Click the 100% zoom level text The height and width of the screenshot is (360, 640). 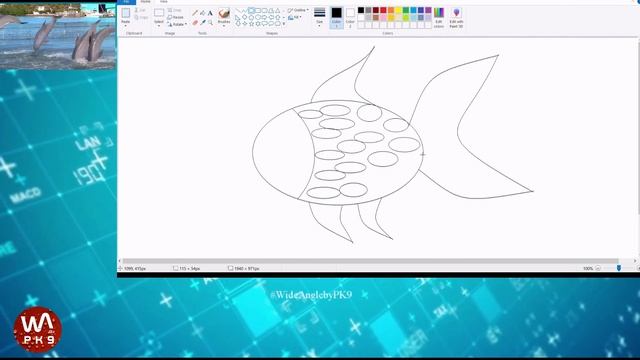click(588, 269)
